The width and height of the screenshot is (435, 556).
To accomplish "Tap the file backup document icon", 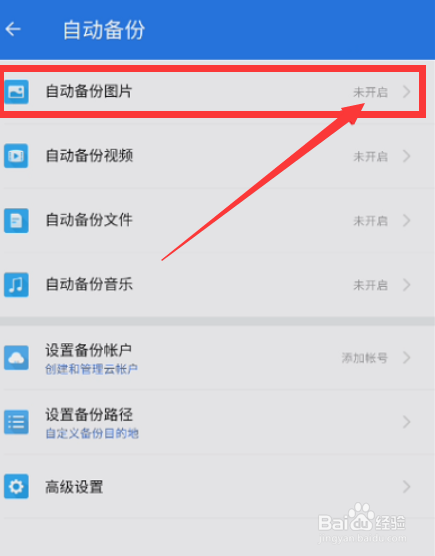I will 16,221.
